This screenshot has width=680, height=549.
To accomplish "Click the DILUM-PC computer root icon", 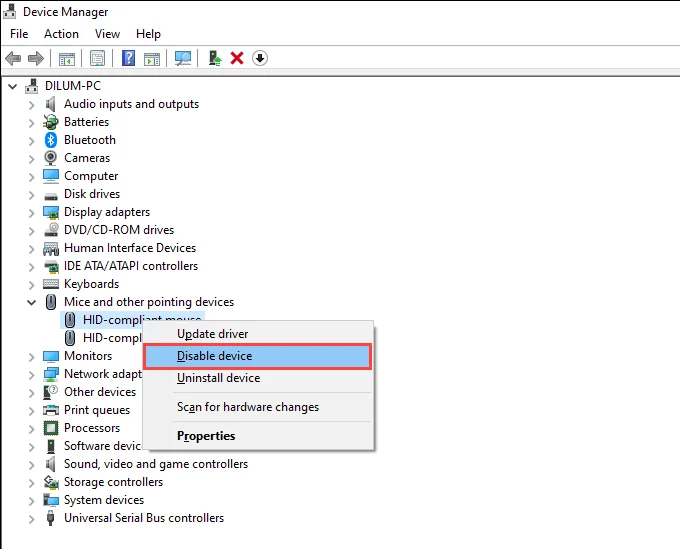I will [31, 86].
